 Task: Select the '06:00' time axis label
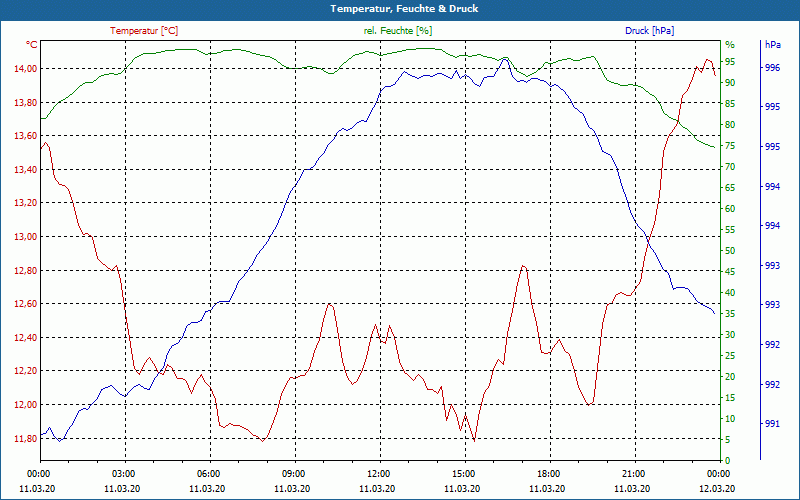[x=208, y=473]
